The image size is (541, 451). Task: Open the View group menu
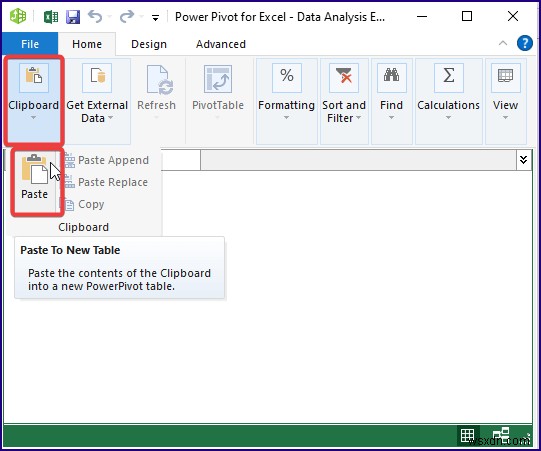tap(505, 101)
